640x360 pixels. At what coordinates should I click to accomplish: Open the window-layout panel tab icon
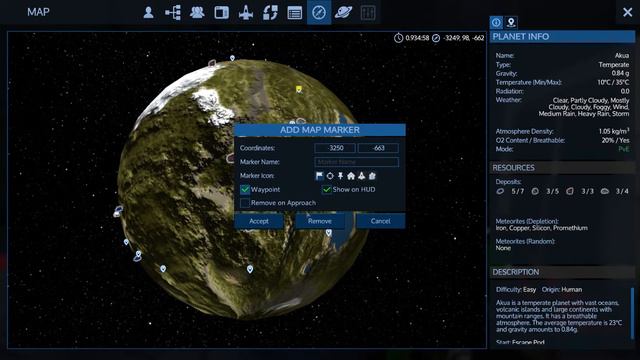pos(221,13)
